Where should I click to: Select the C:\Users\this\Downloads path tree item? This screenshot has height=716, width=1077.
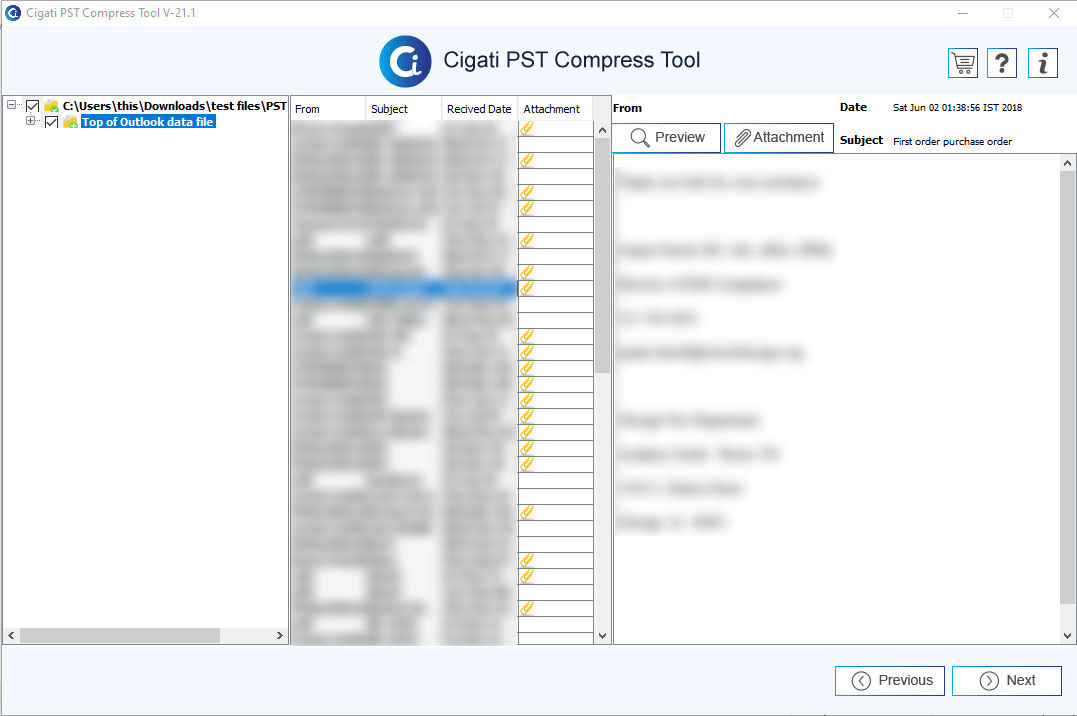tap(174, 106)
